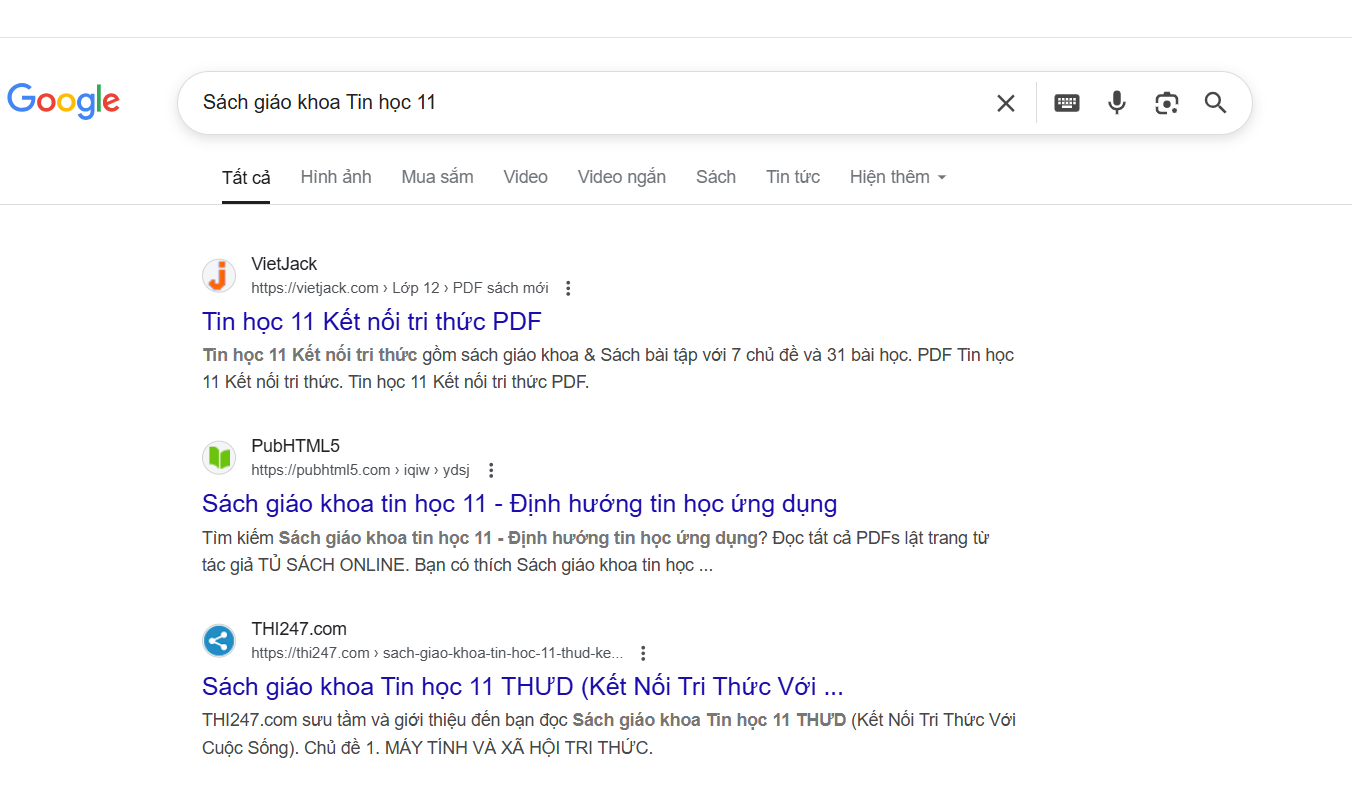Switch to the Mua sắm tab
Viewport: 1352px width, 795px height.
tap(437, 177)
